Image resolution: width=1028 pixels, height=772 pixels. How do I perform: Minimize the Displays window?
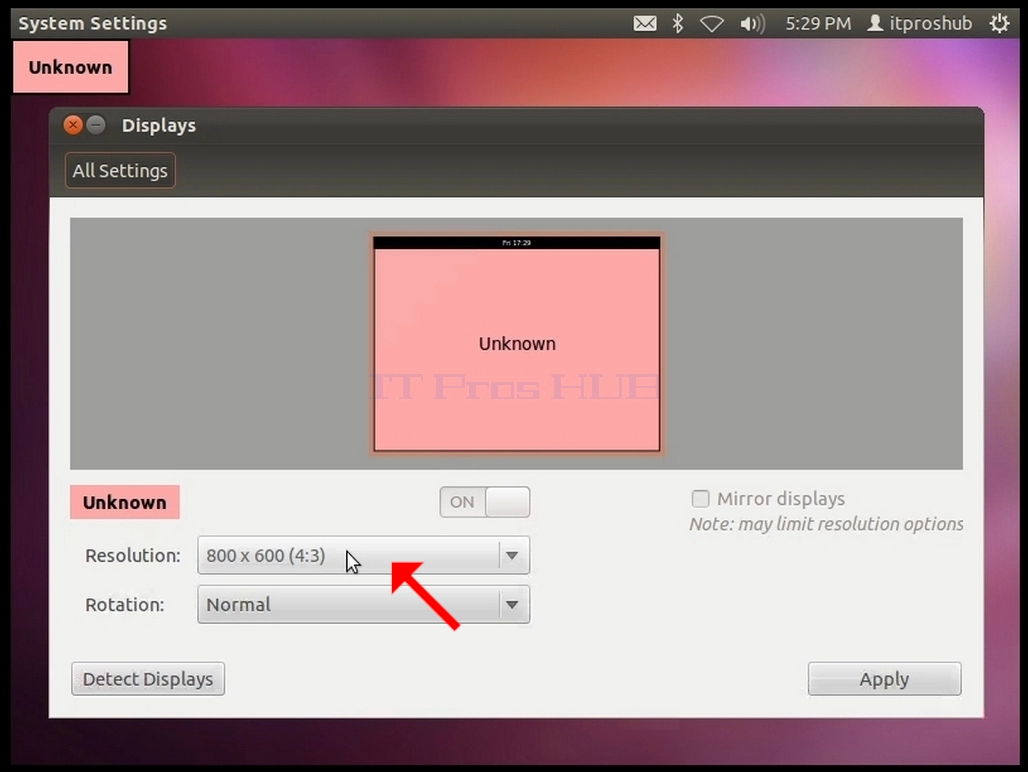point(96,125)
